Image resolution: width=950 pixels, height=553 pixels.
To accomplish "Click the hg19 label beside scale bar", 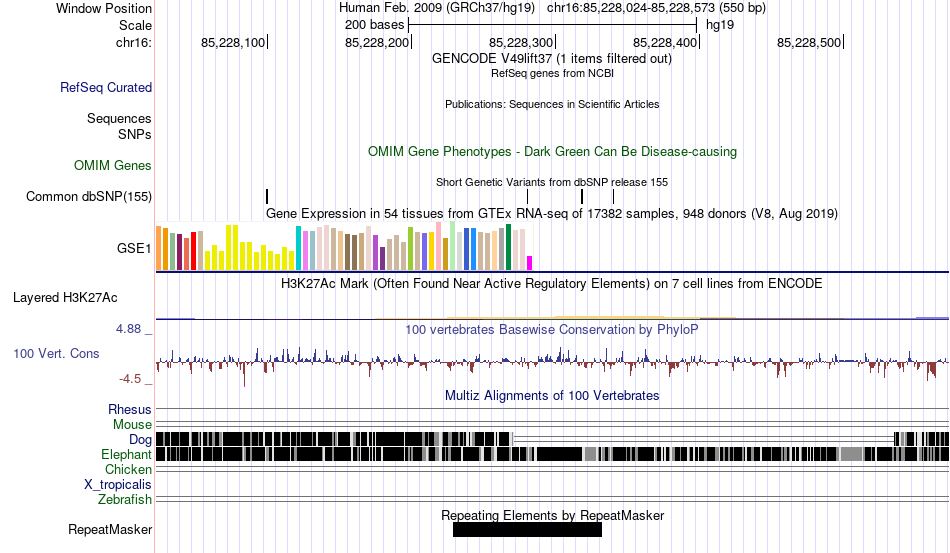I will 720,25.
